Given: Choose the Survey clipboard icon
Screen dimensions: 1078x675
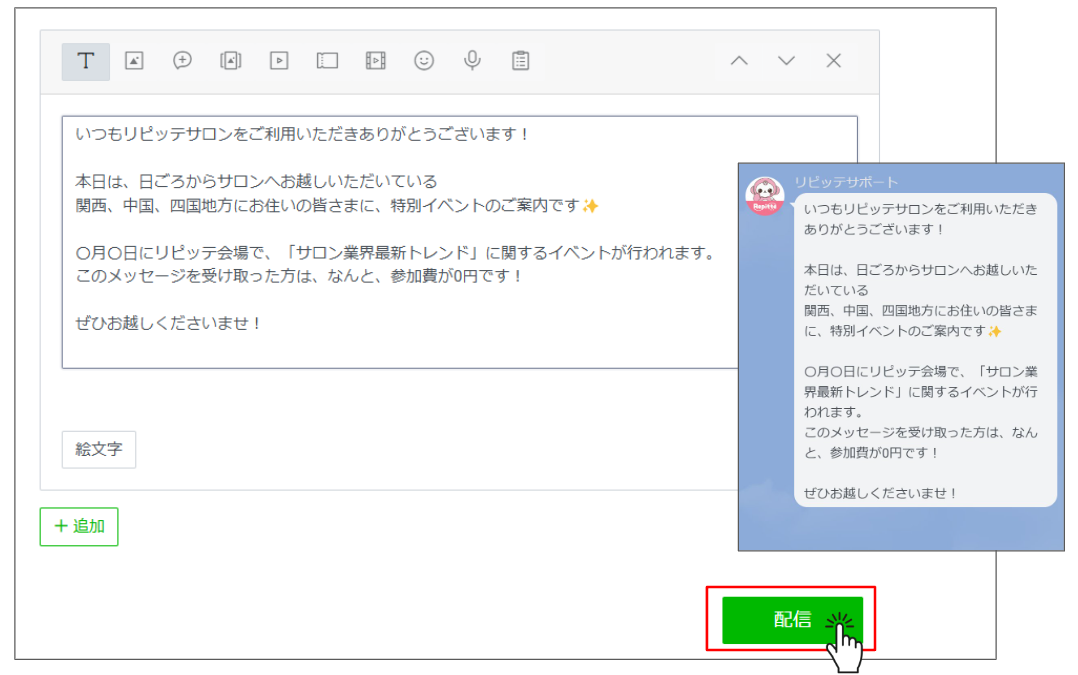Looking at the screenshot, I should pyautogui.click(x=520, y=61).
